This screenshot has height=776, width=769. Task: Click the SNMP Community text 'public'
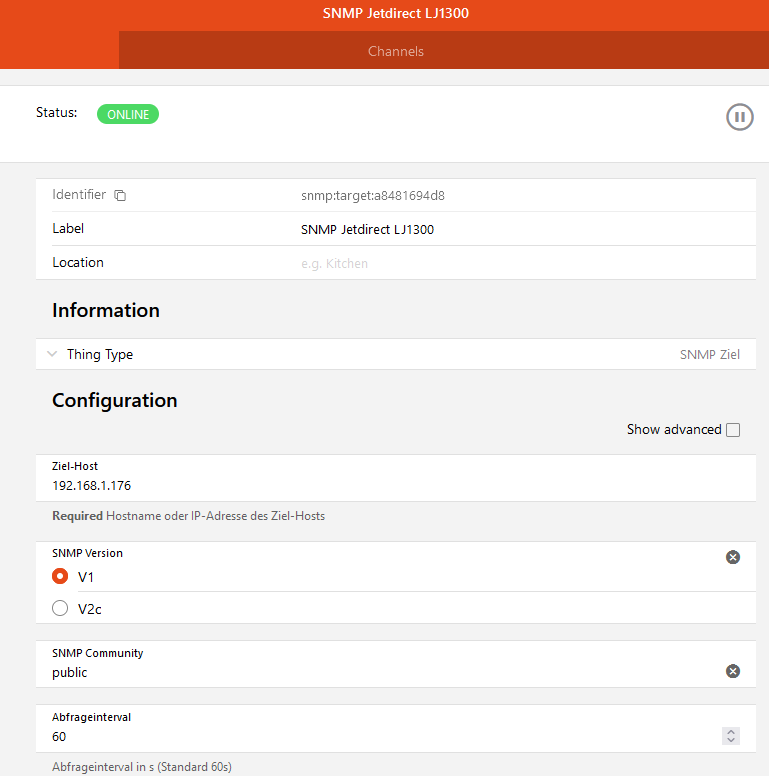(70, 673)
